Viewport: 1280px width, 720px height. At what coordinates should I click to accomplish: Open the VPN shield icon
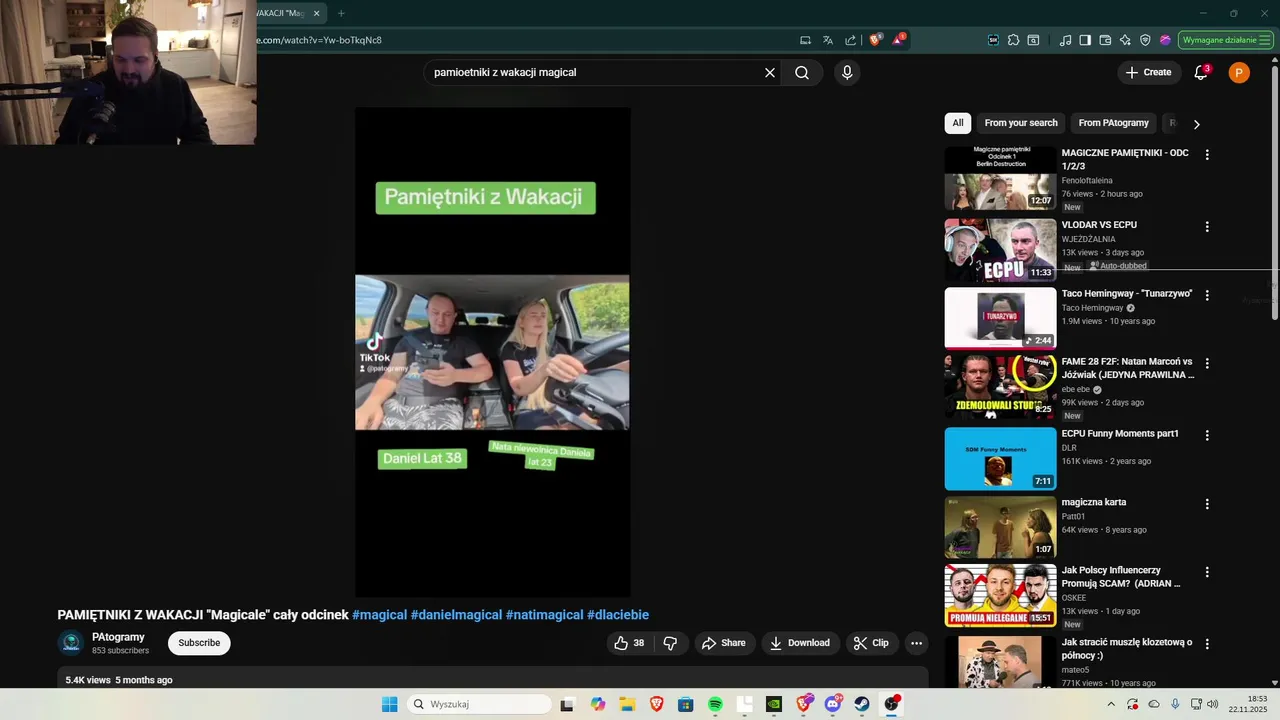click(x=1145, y=40)
